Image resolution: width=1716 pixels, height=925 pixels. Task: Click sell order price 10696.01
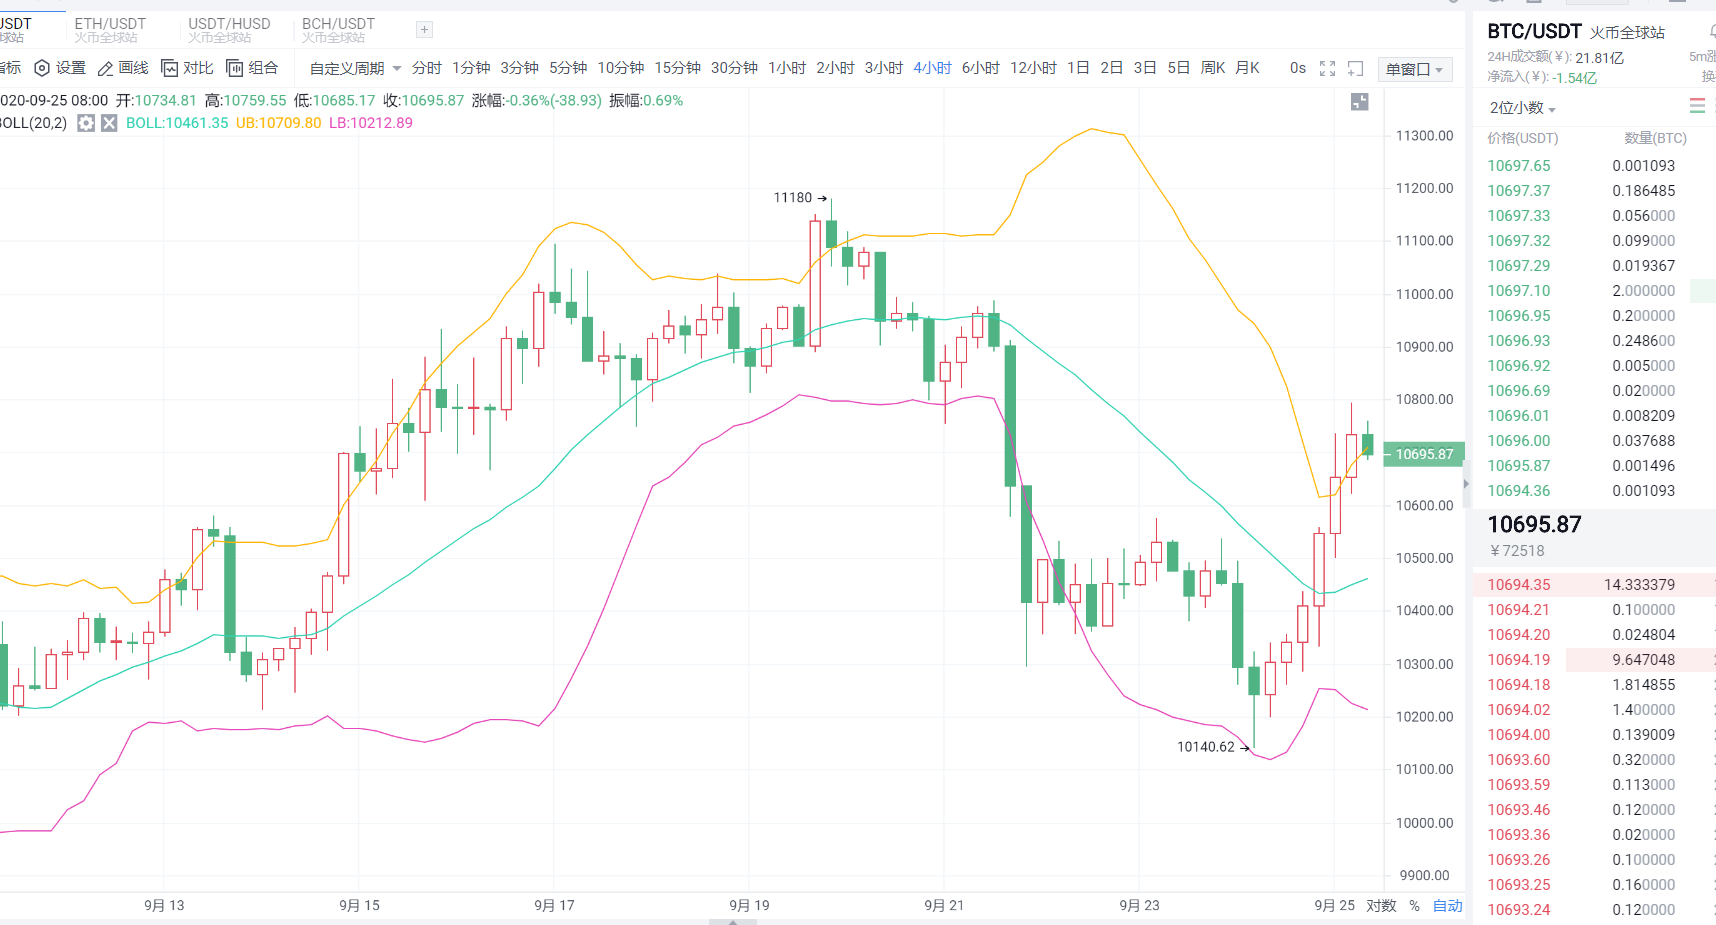click(1518, 416)
